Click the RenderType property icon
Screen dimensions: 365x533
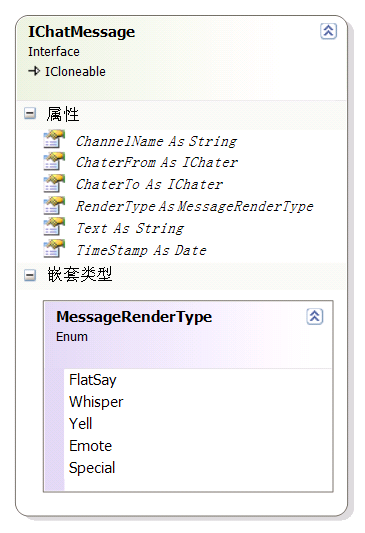coord(54,206)
